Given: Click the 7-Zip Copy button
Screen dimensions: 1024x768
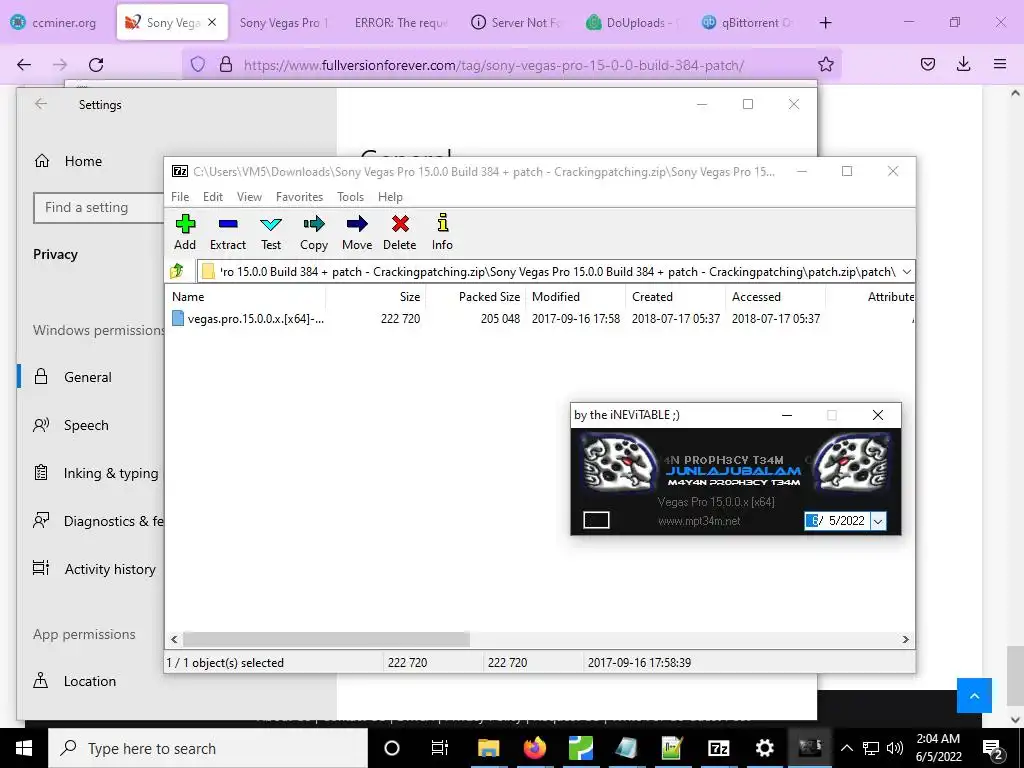Looking at the screenshot, I should coord(314,232).
